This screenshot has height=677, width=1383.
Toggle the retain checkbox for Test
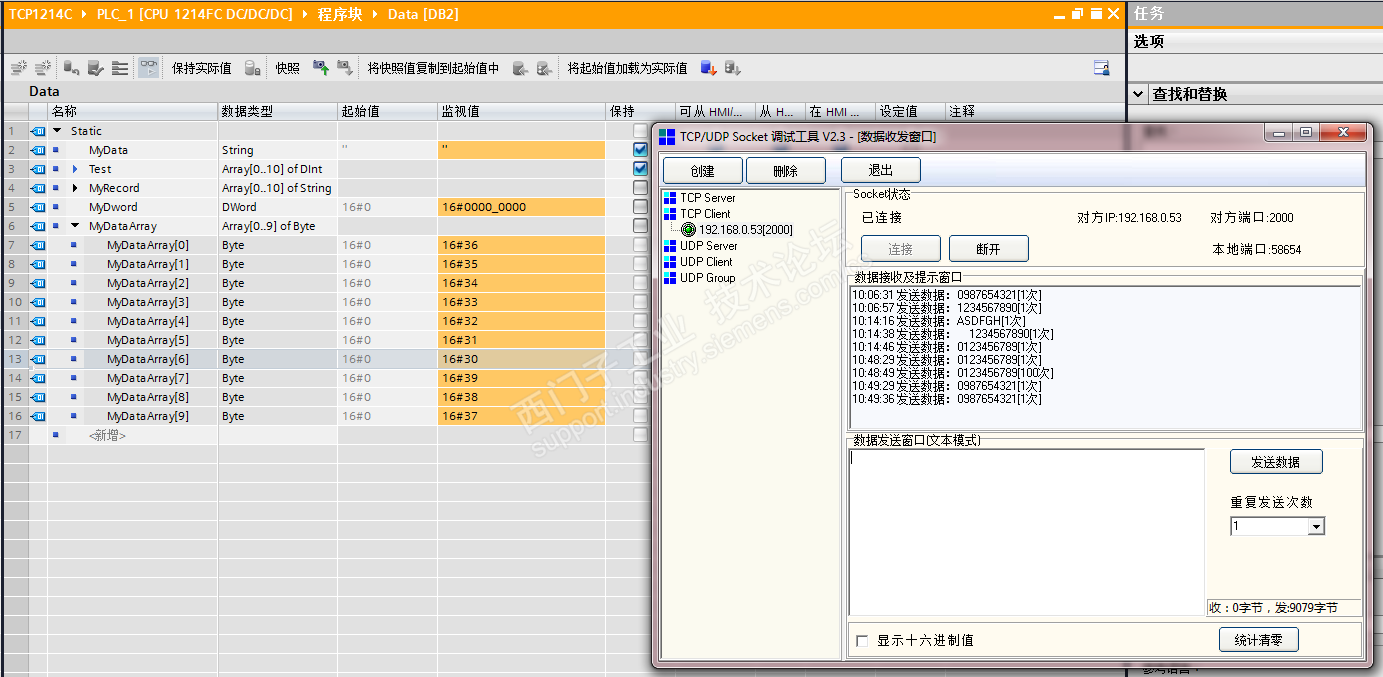640,169
